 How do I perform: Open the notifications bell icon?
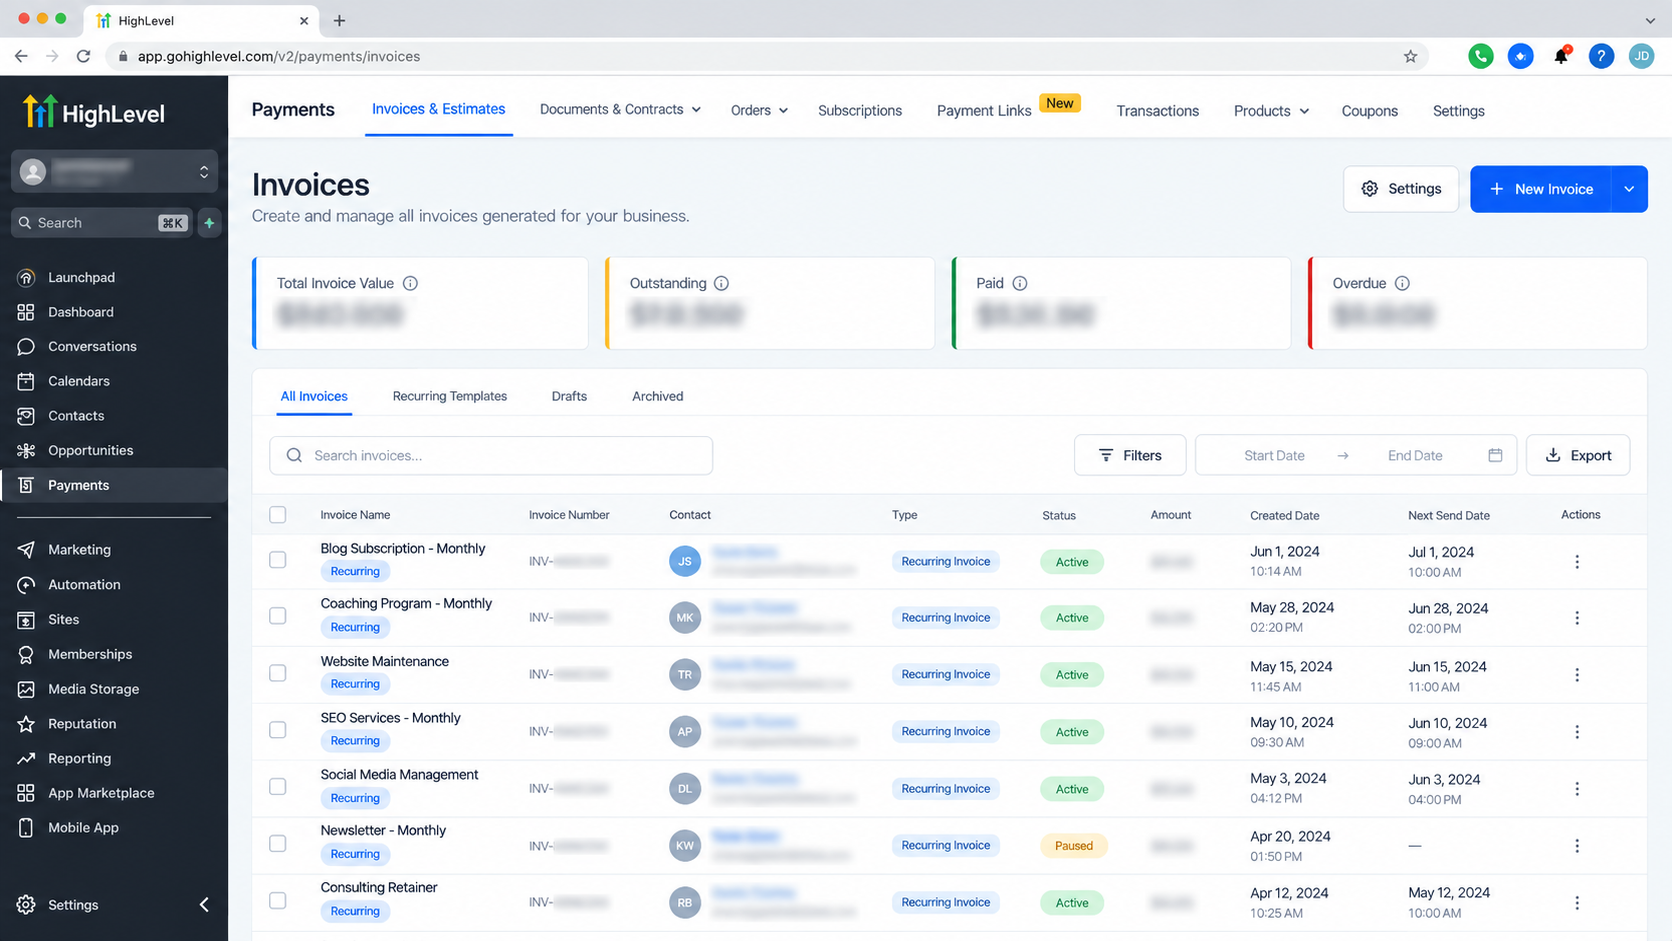(x=1561, y=56)
